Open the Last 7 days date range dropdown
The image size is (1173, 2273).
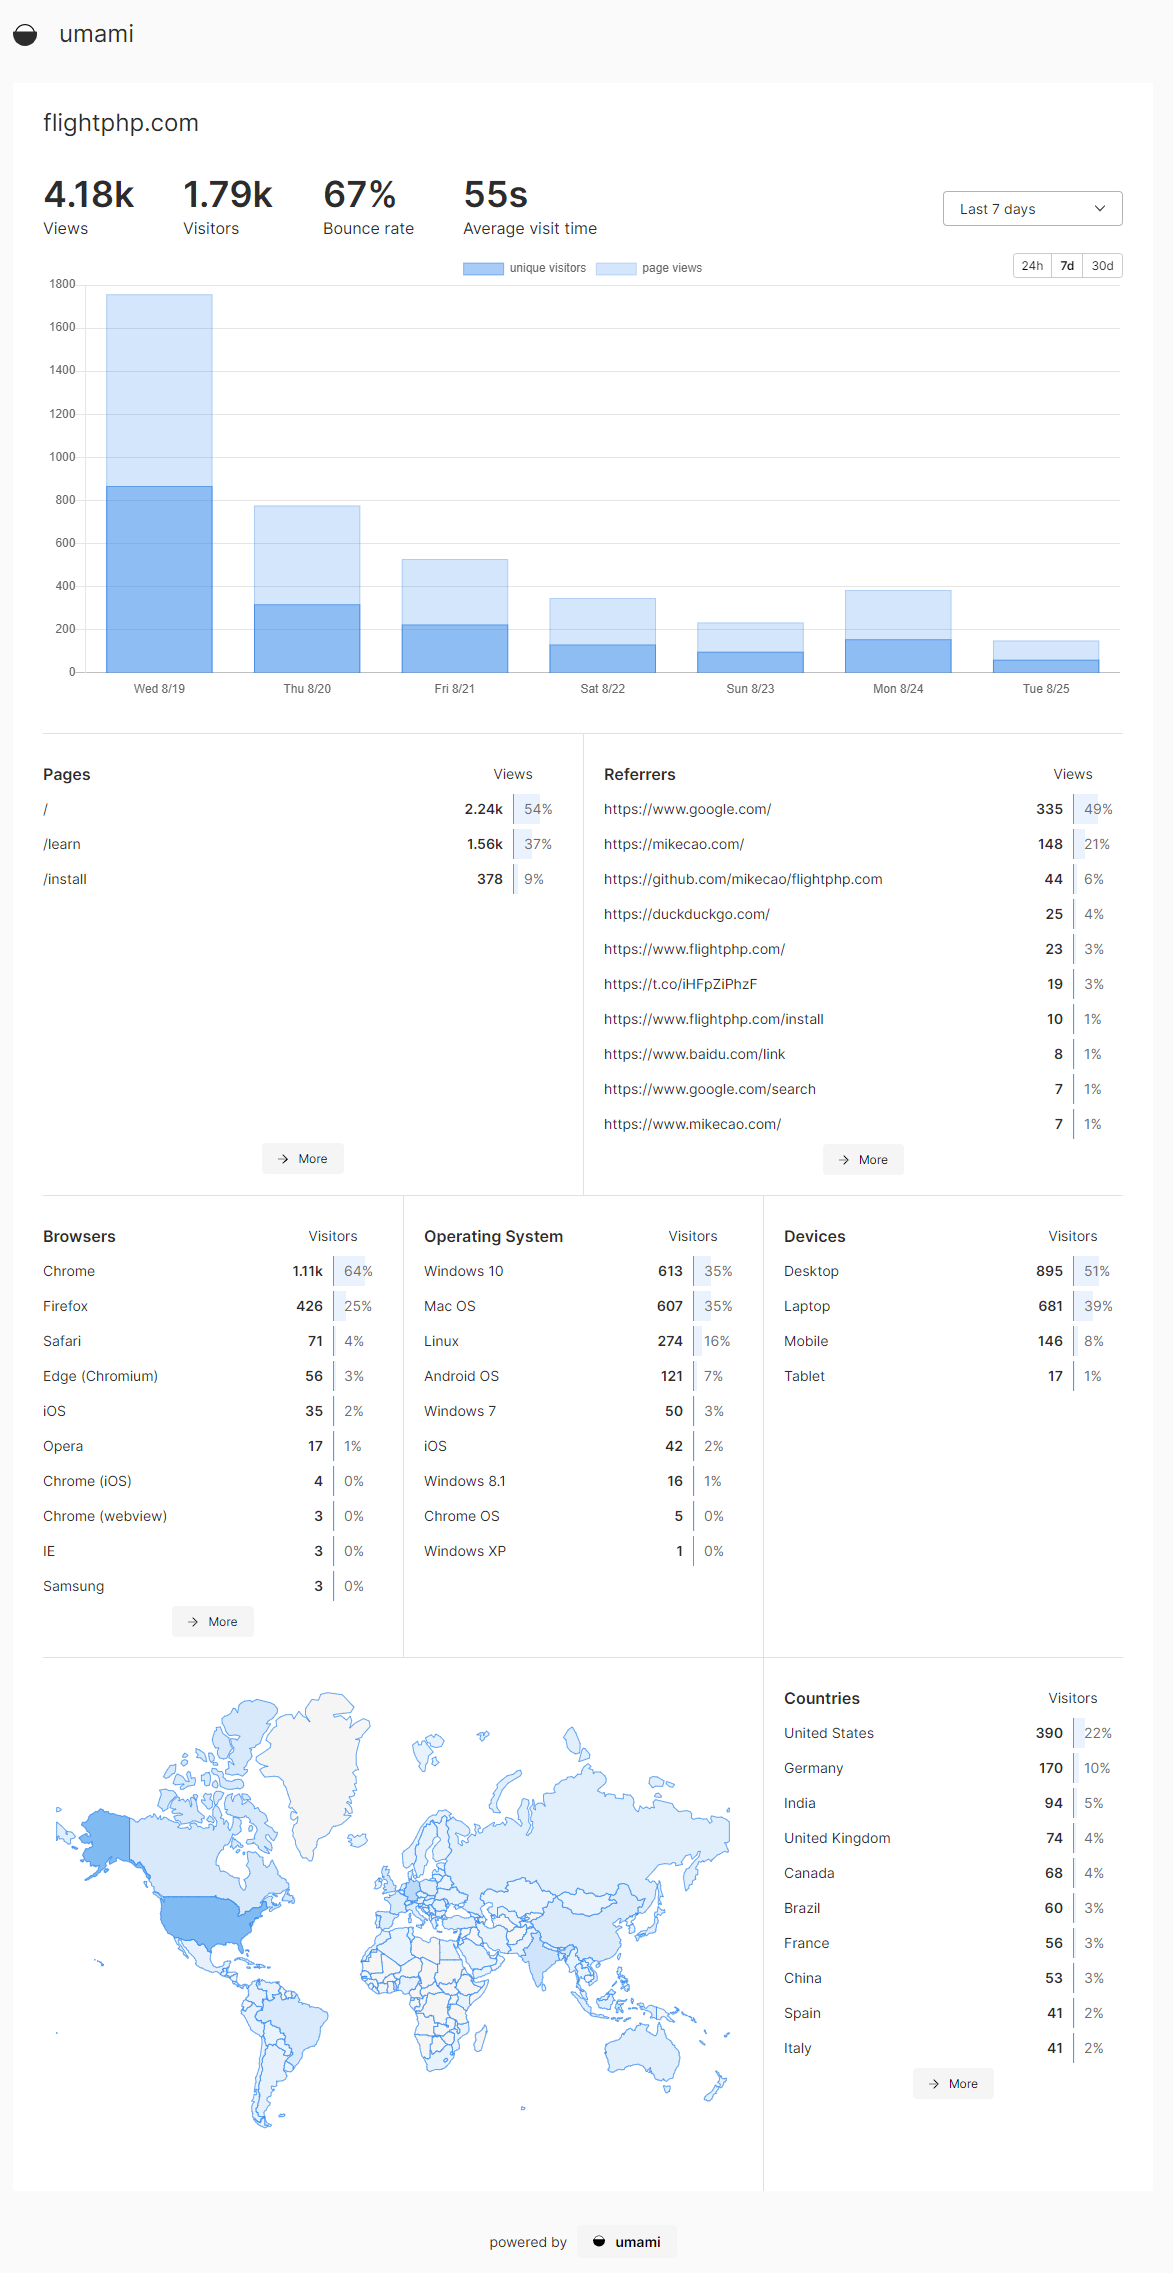tap(1032, 209)
